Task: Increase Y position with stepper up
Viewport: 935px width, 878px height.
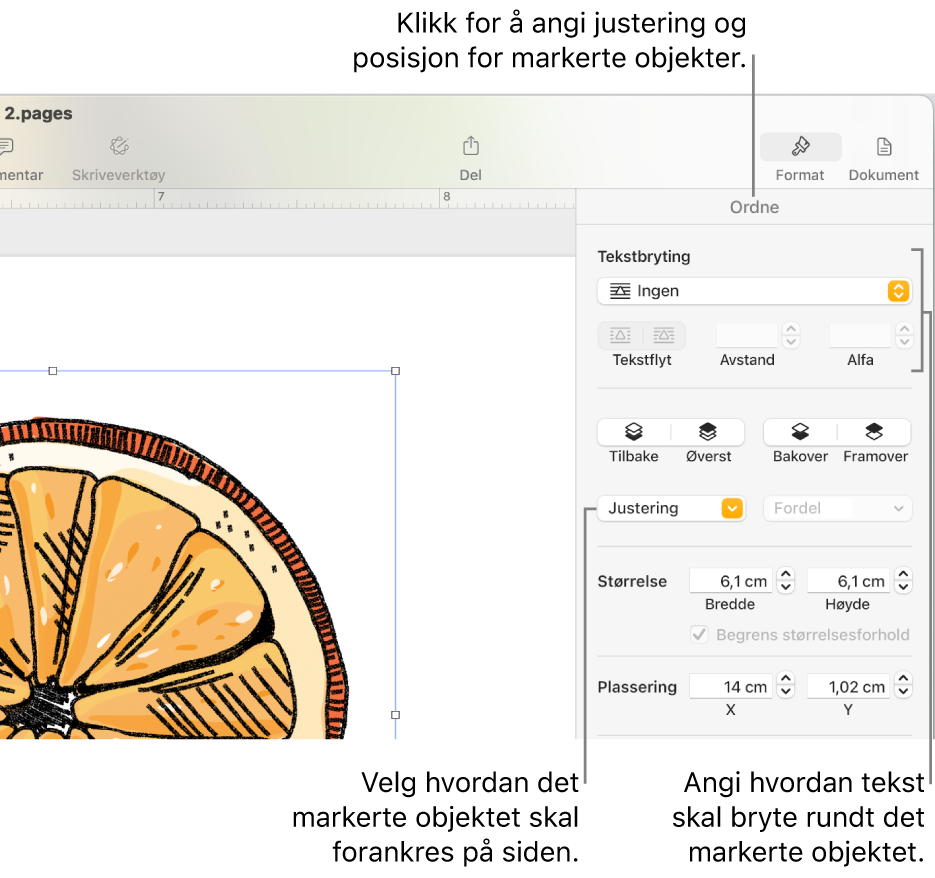Action: (x=903, y=679)
